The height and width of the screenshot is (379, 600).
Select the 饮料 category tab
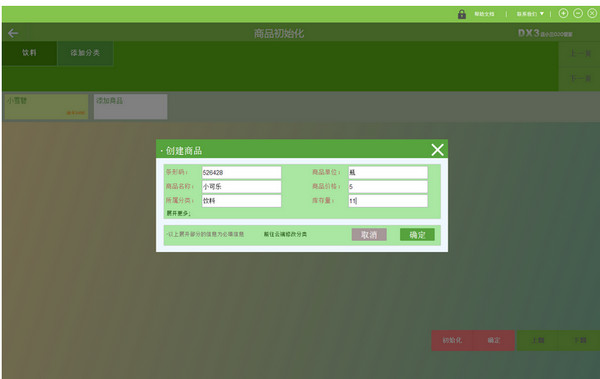[x=29, y=53]
